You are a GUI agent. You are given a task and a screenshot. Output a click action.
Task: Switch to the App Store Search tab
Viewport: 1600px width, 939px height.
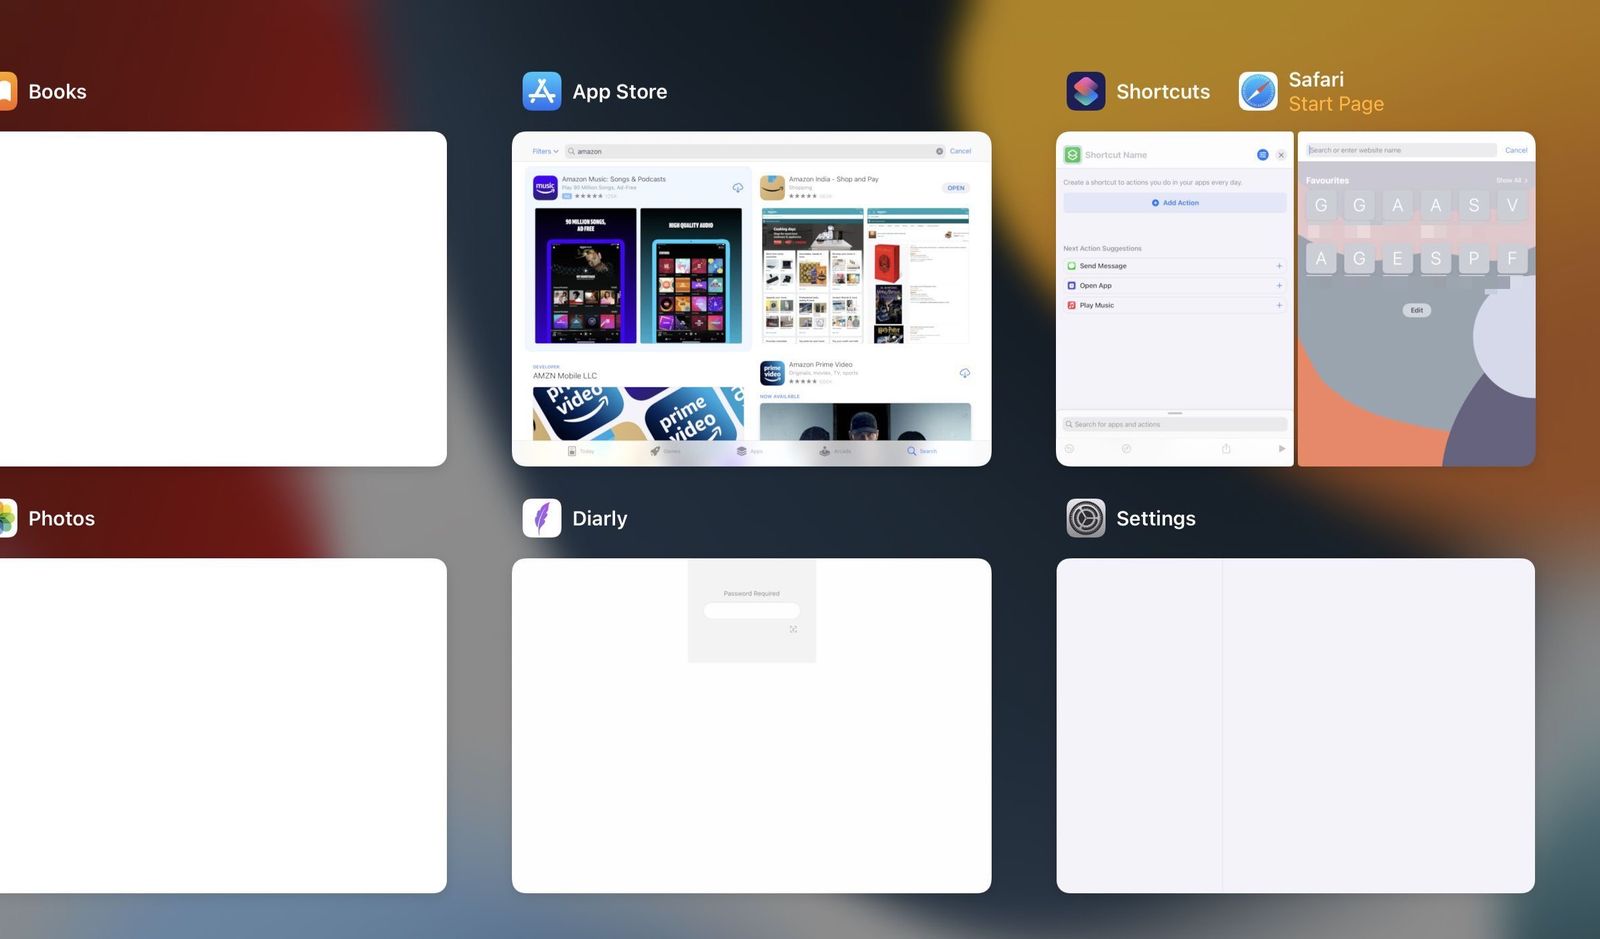921,451
